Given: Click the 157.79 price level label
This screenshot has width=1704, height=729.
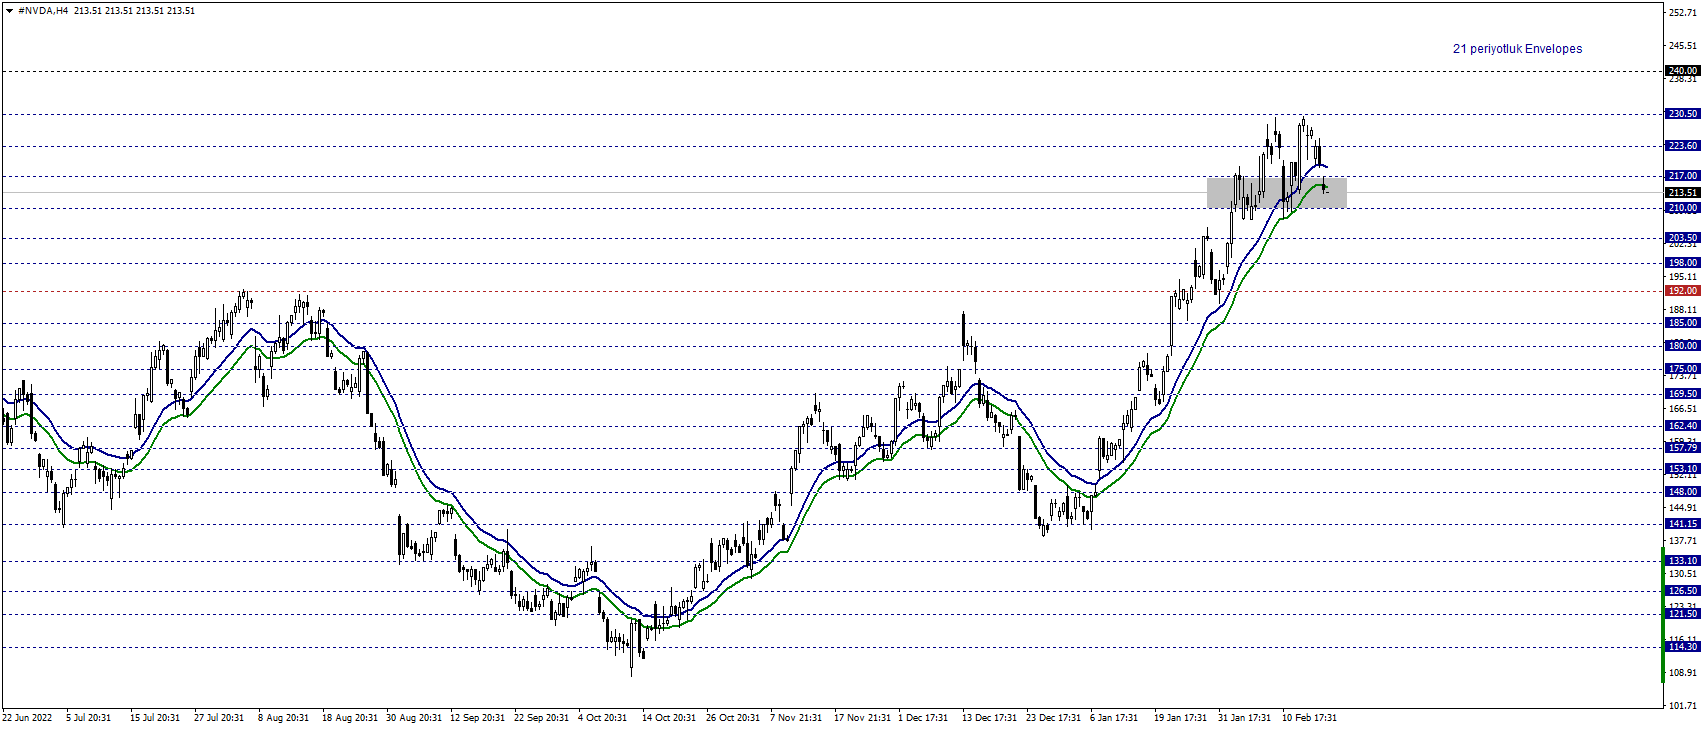Looking at the screenshot, I should [x=1682, y=448].
